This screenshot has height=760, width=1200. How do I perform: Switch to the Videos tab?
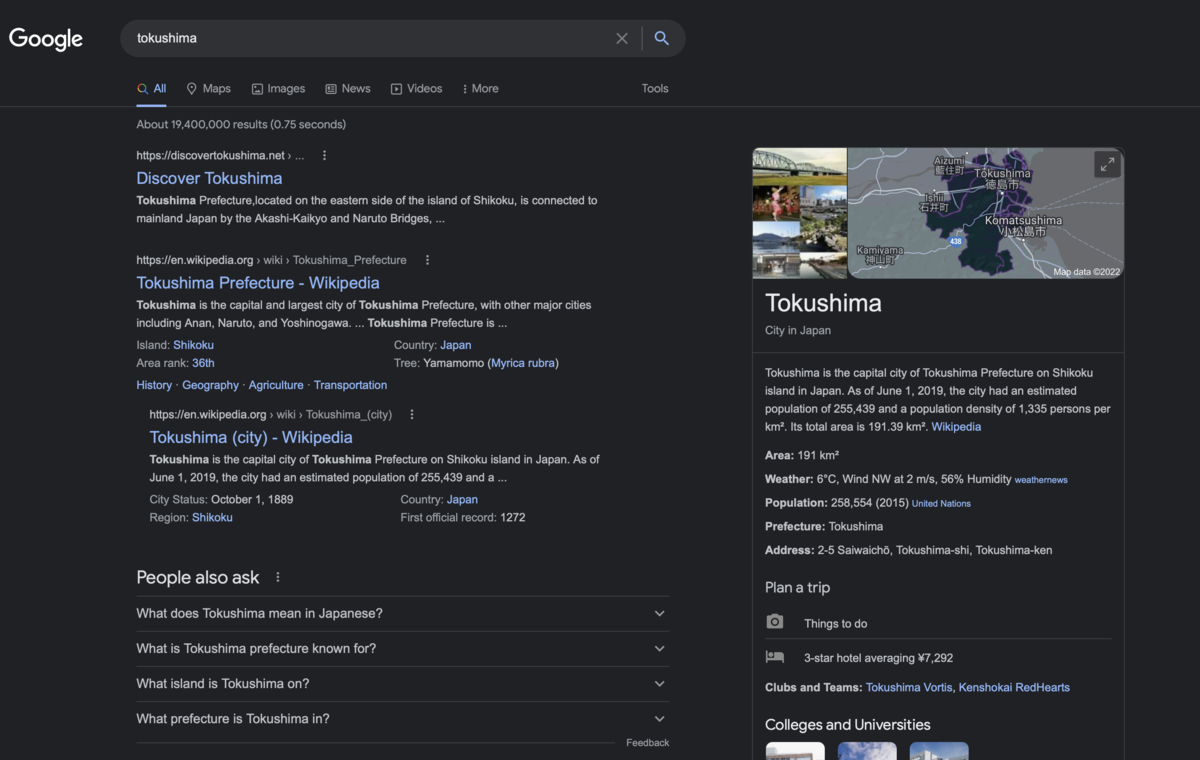click(416, 89)
